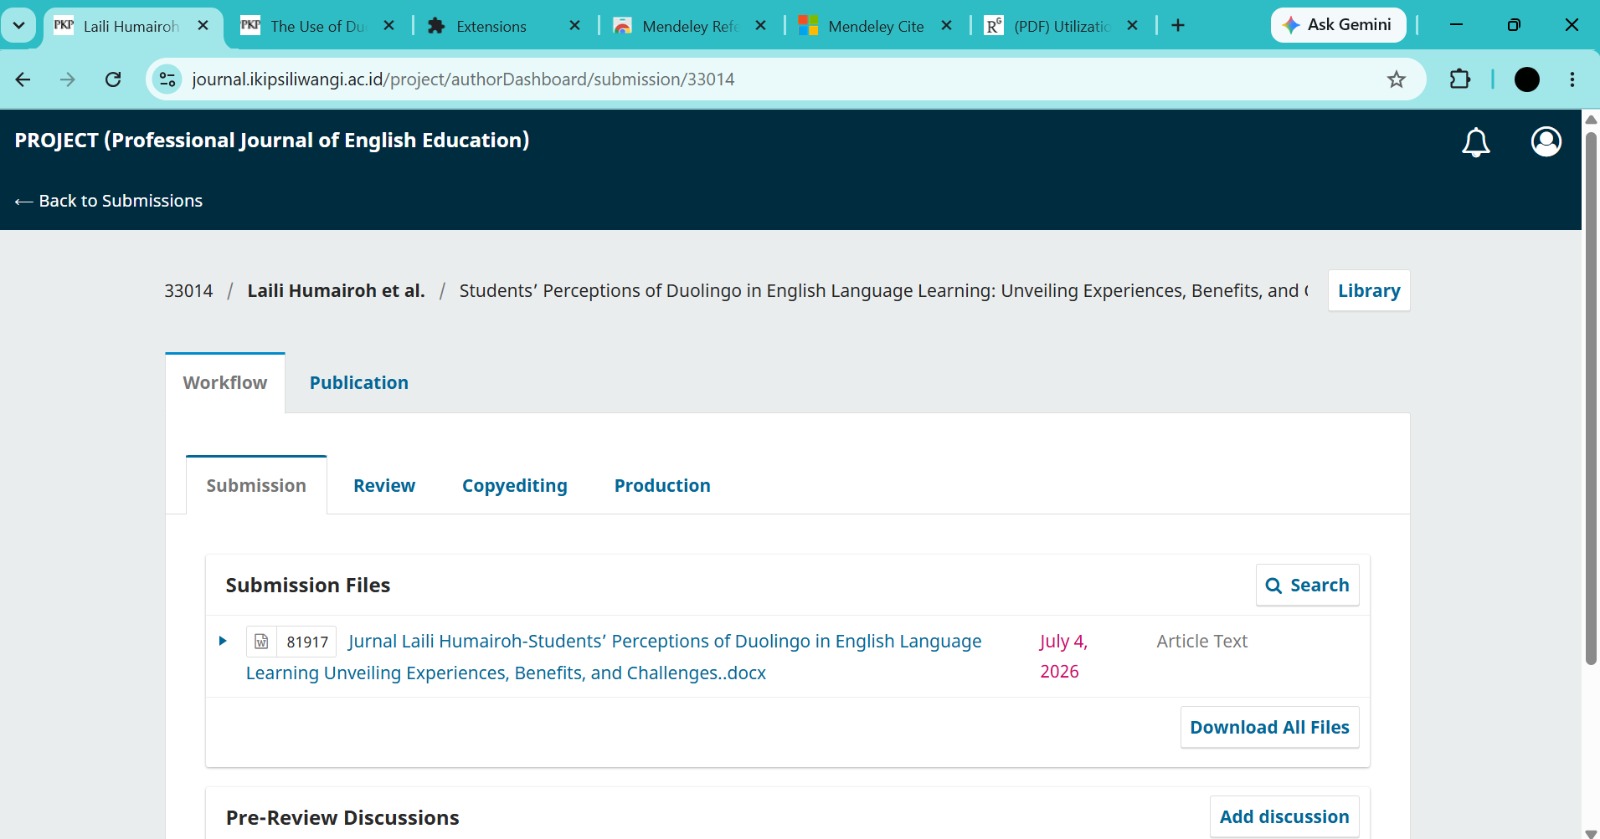Image resolution: width=1600 pixels, height=839 pixels.
Task: Click the docx file type icon for 81917
Action: click(x=261, y=642)
